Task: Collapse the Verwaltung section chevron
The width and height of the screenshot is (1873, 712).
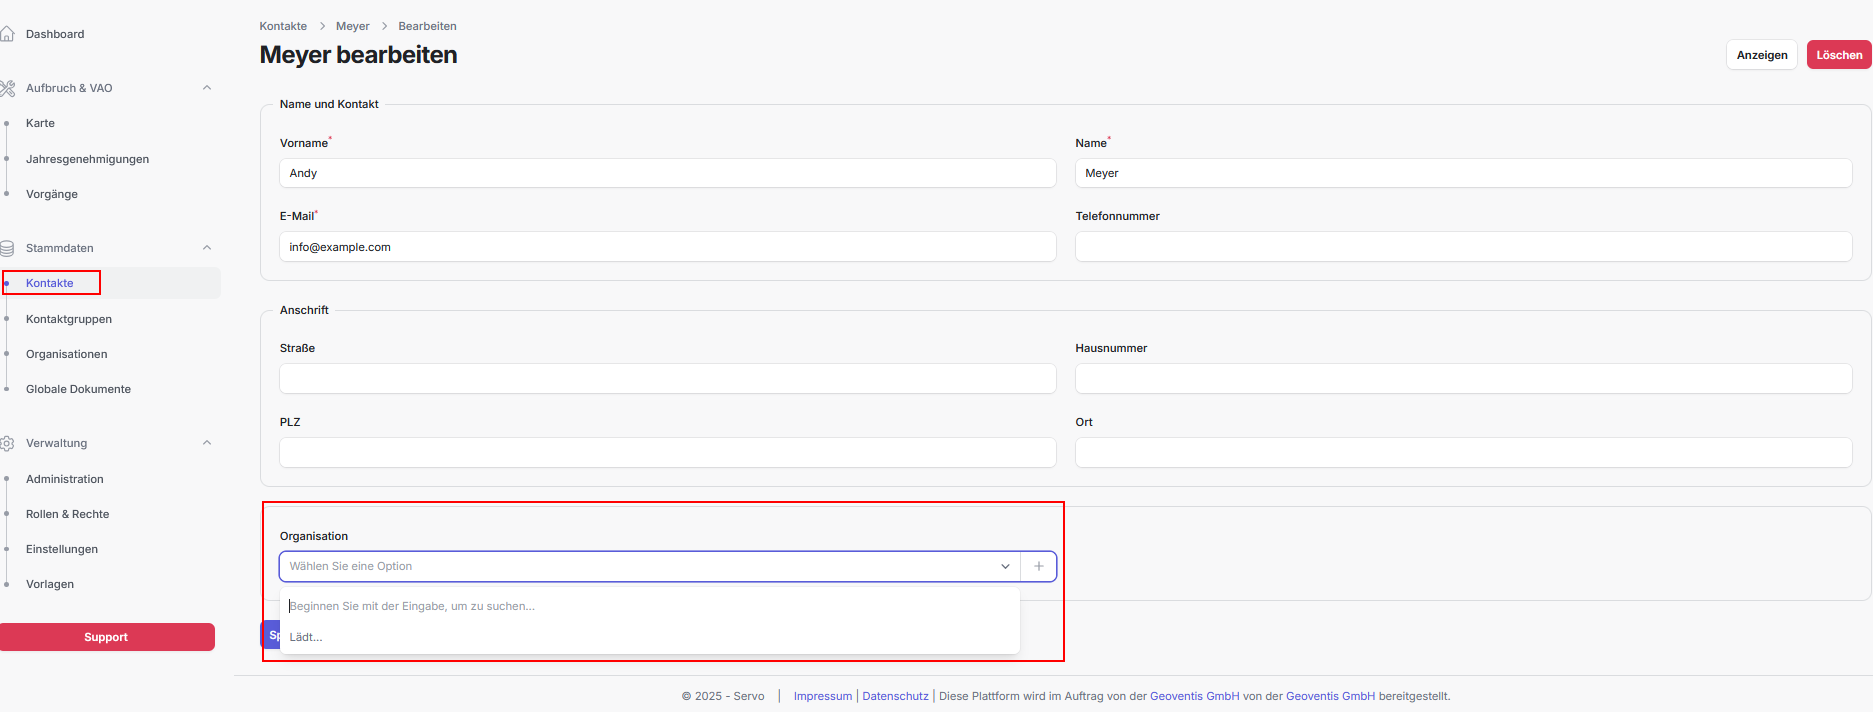Action: click(x=207, y=443)
